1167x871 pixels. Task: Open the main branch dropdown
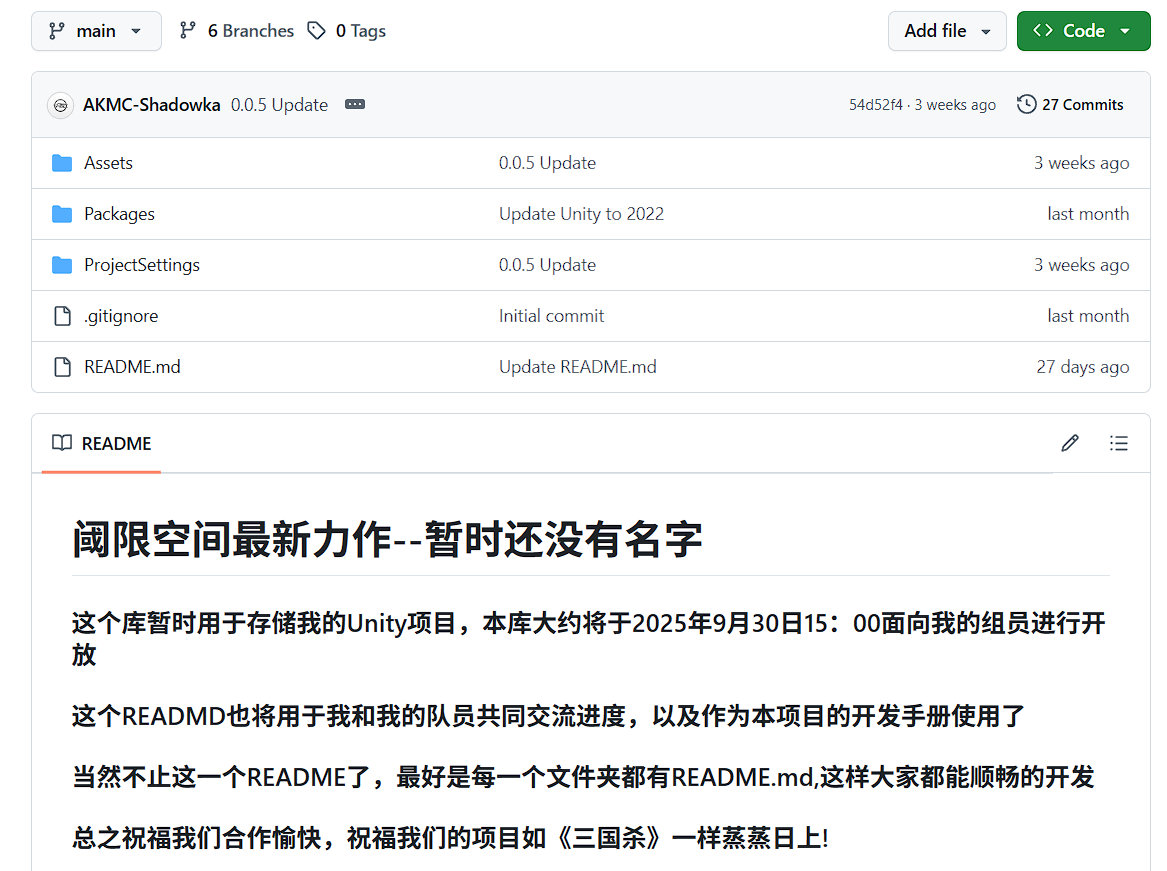(x=96, y=31)
